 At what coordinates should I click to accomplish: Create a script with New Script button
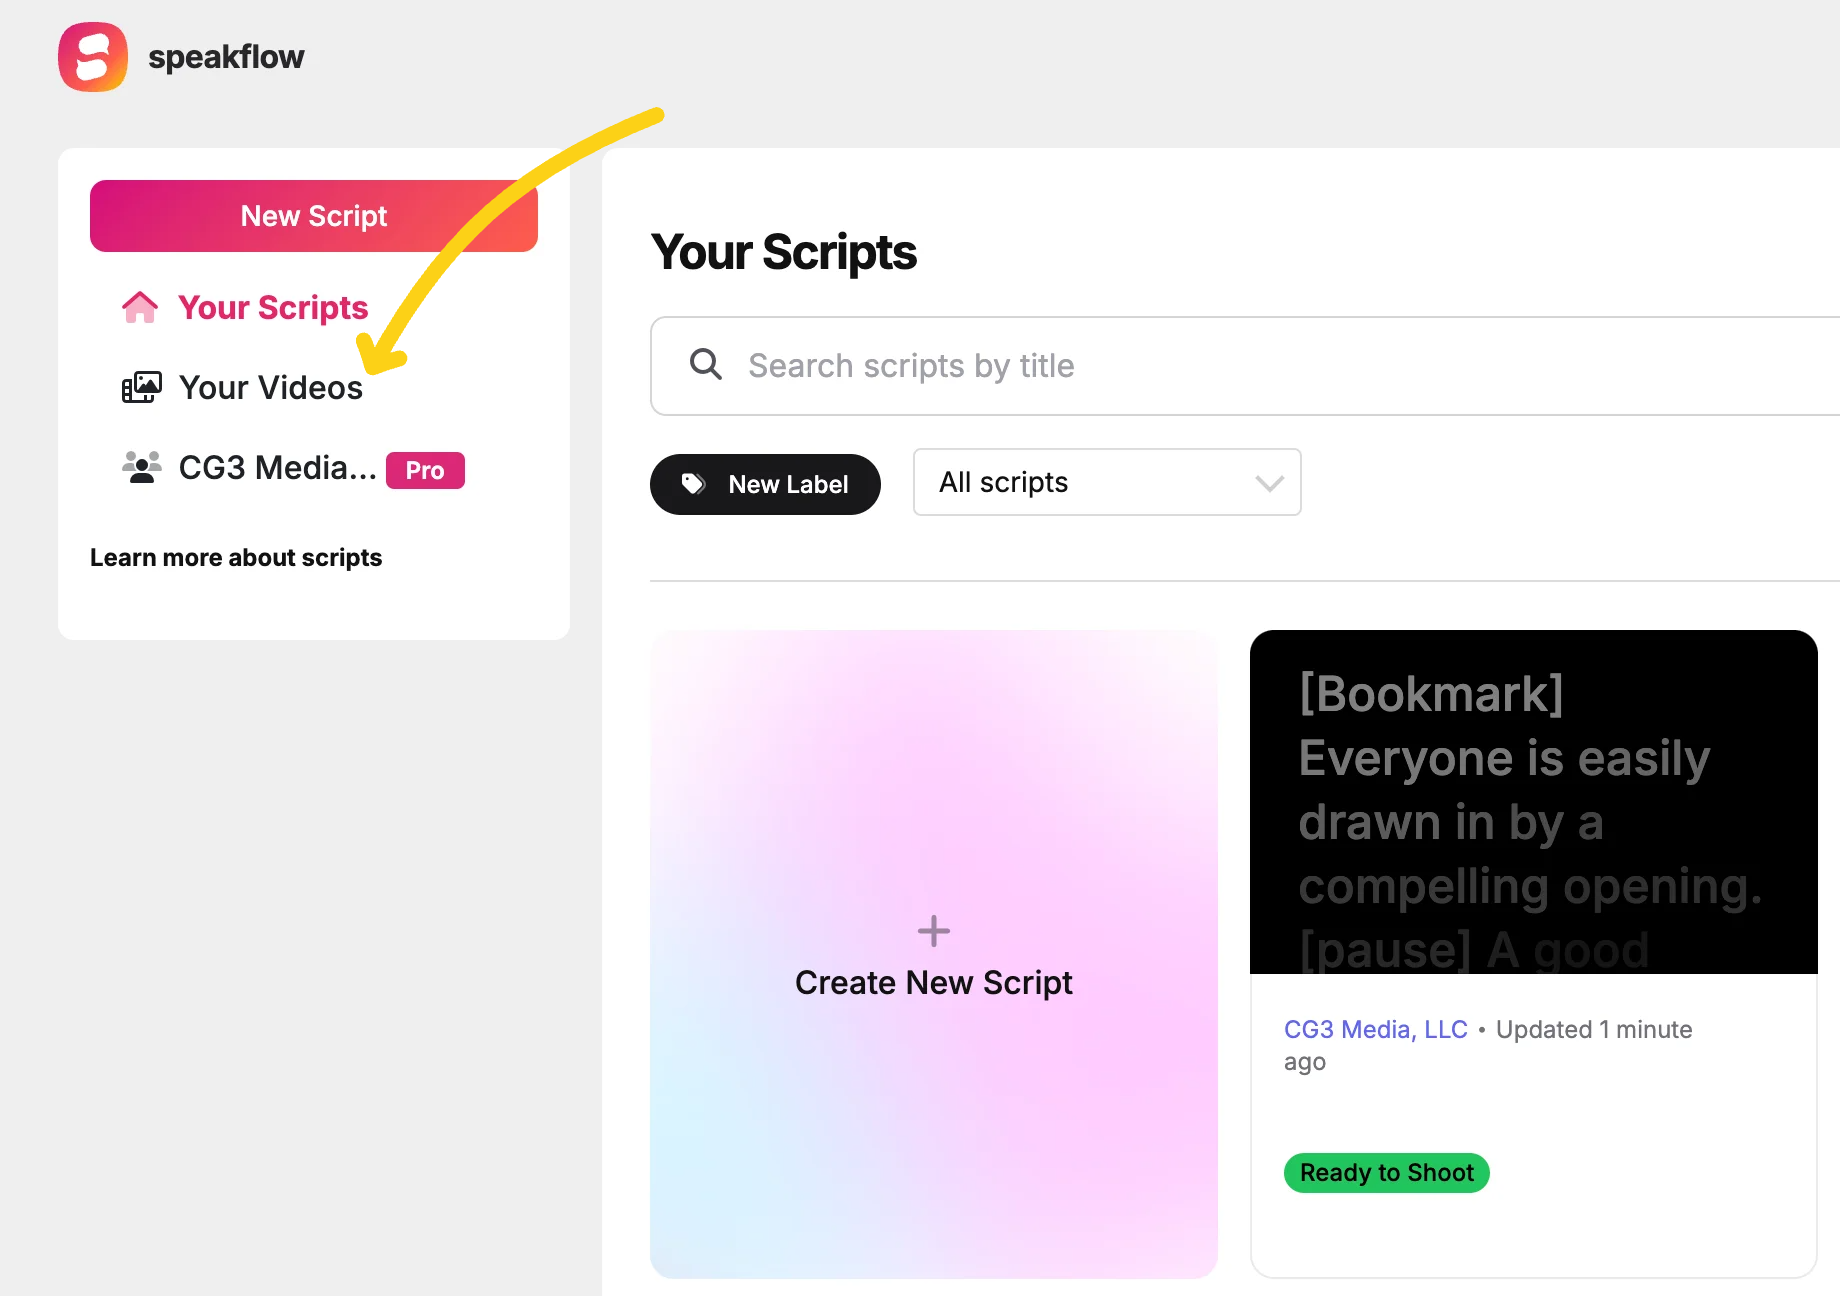314,216
